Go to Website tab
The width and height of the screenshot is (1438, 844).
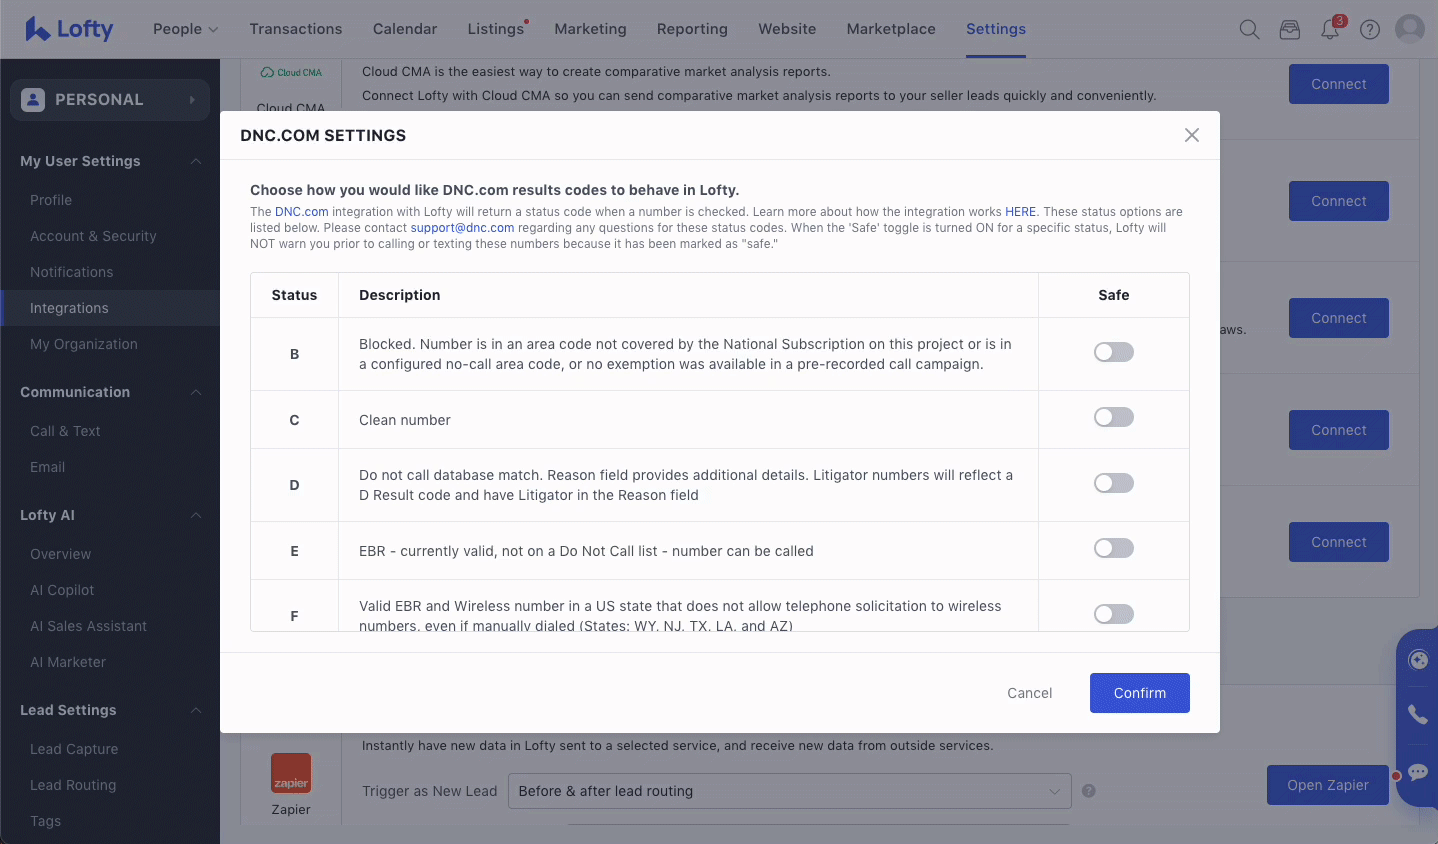[787, 29]
